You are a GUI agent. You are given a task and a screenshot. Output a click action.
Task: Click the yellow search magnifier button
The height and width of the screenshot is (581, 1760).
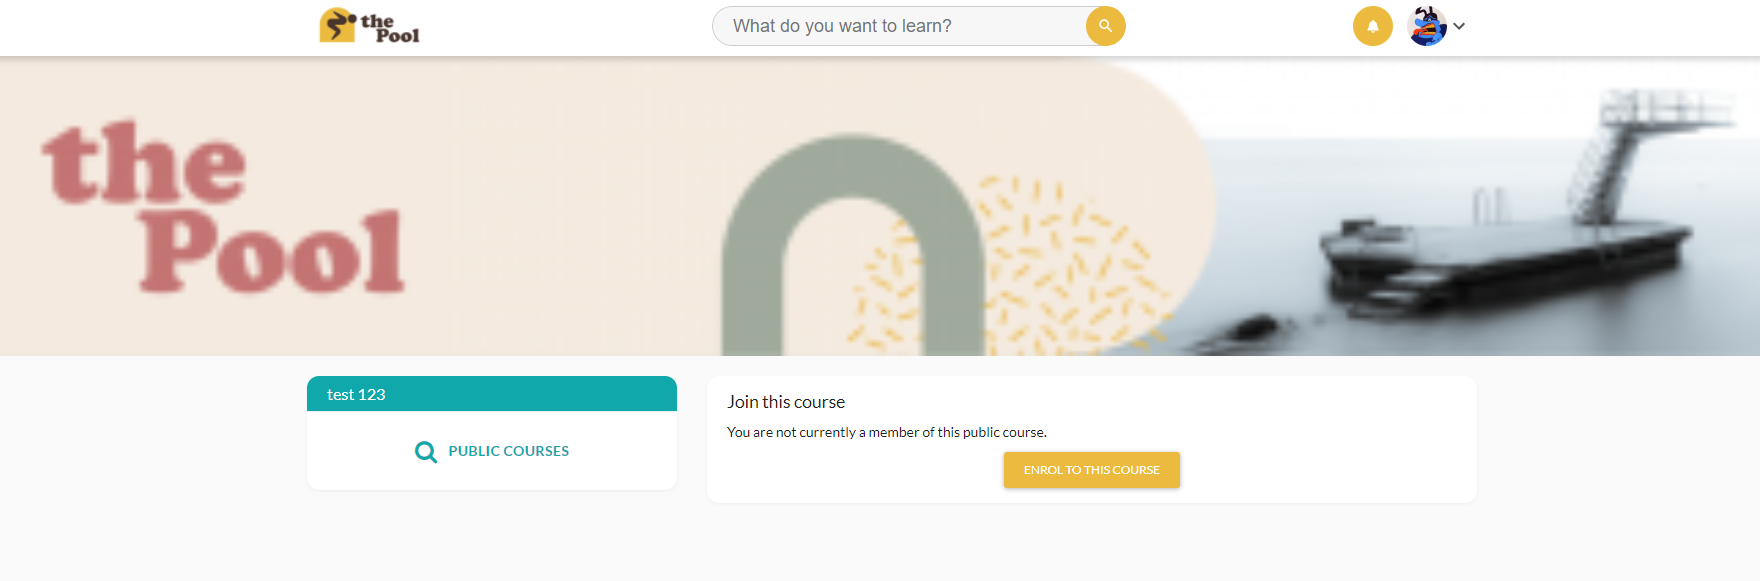pos(1105,26)
